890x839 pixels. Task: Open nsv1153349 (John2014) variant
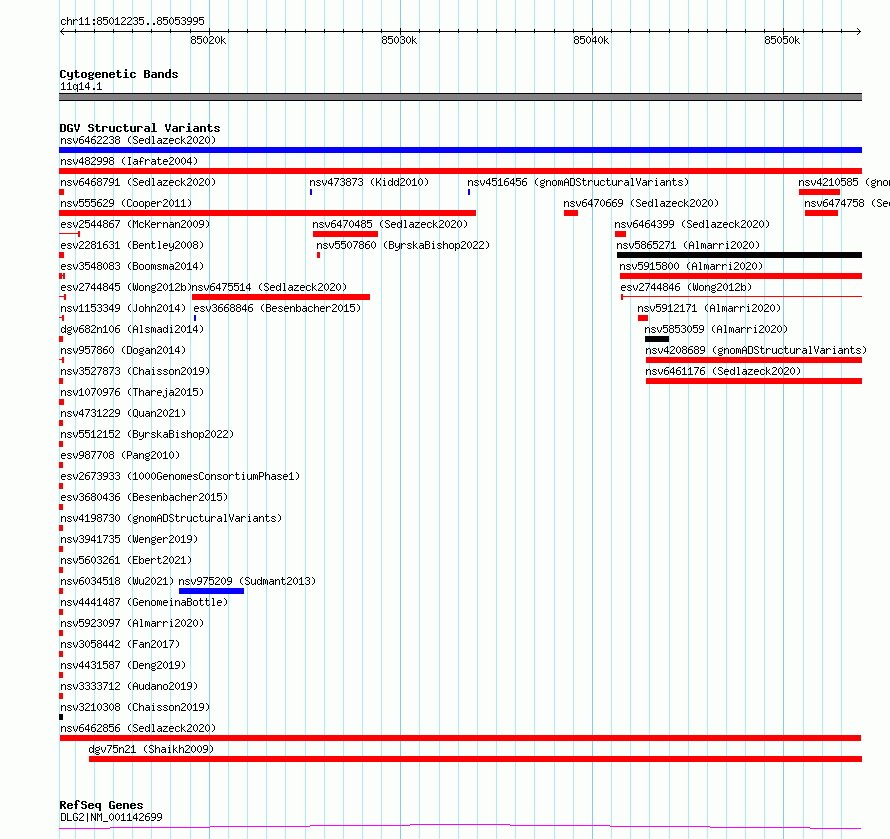123,308
